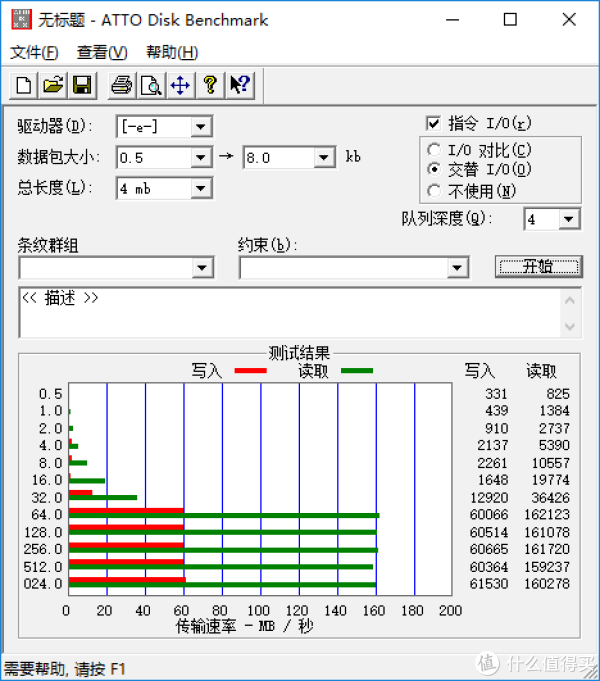Viewport: 600px width, 681px height.
Task: Open the 0.5 packet size start dropdown
Action: [x=200, y=157]
